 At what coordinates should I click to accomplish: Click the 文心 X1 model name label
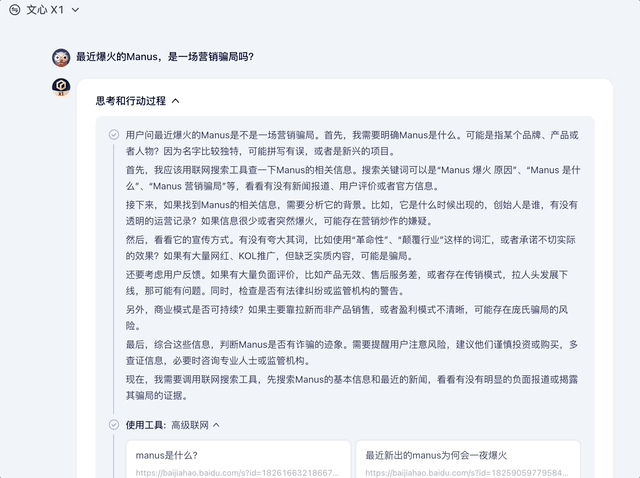[45, 10]
